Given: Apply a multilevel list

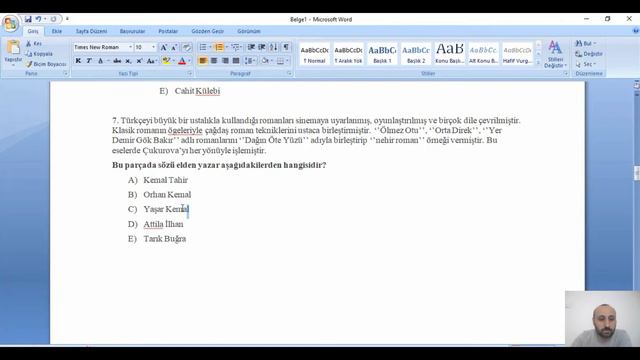Looking at the screenshot, I should point(235,47).
